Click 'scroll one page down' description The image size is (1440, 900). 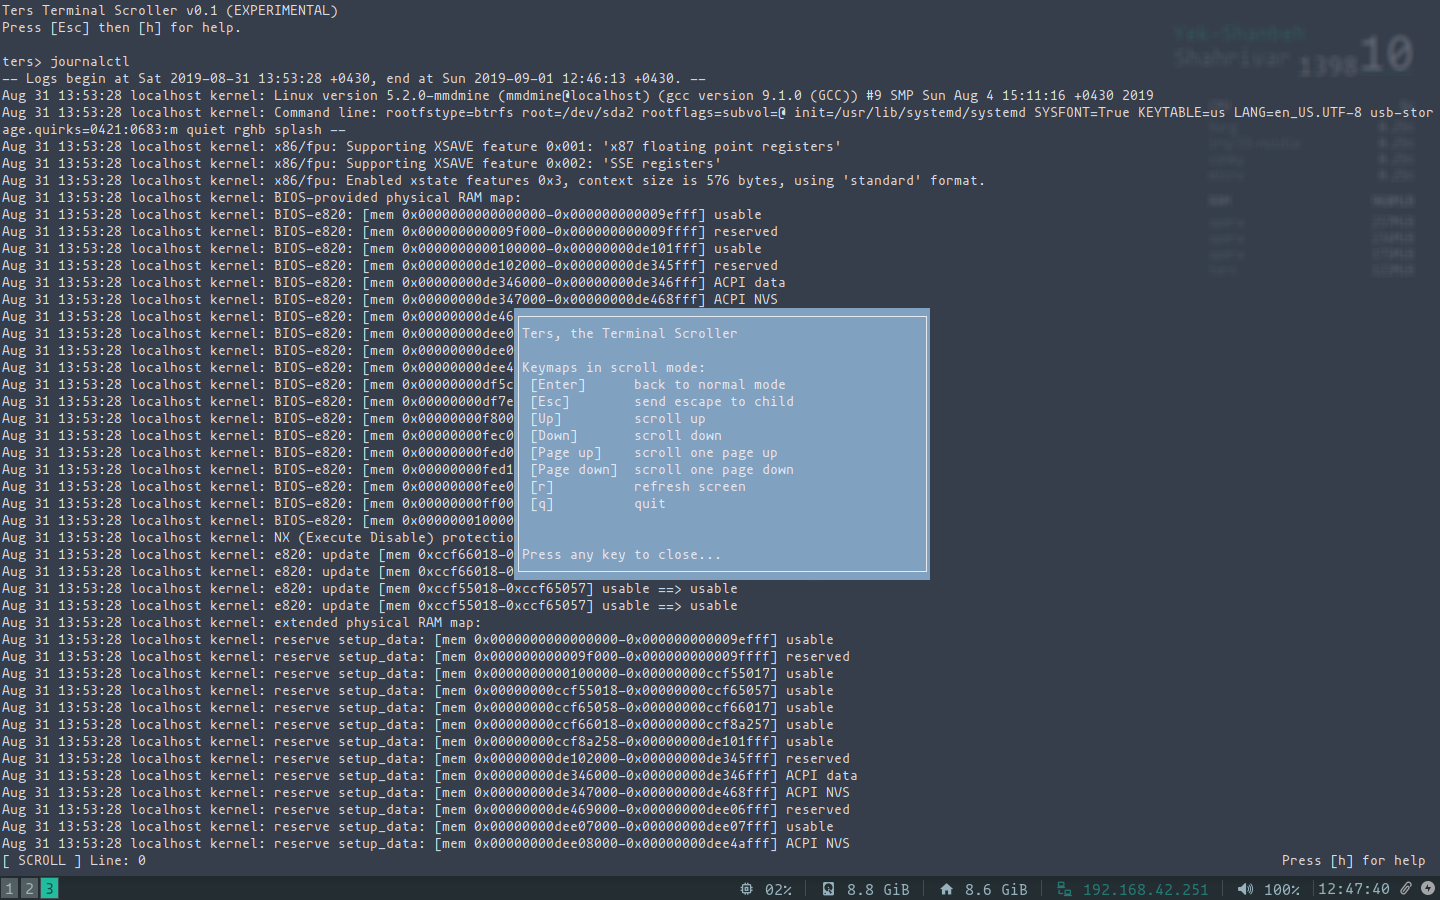(x=714, y=469)
